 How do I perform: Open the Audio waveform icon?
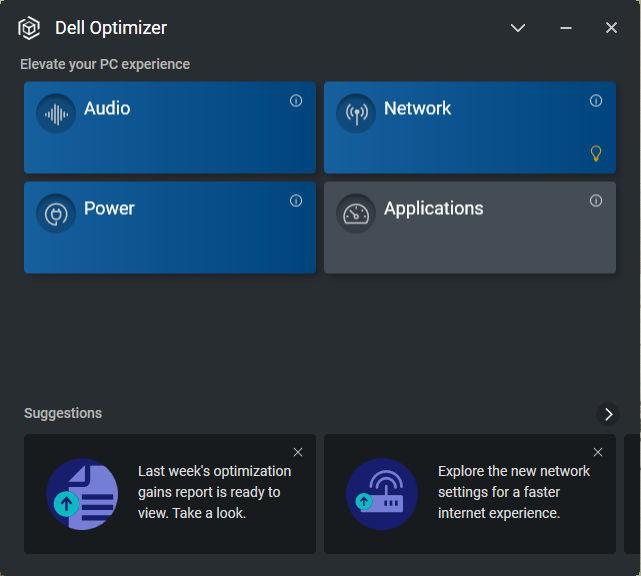[x=56, y=114]
